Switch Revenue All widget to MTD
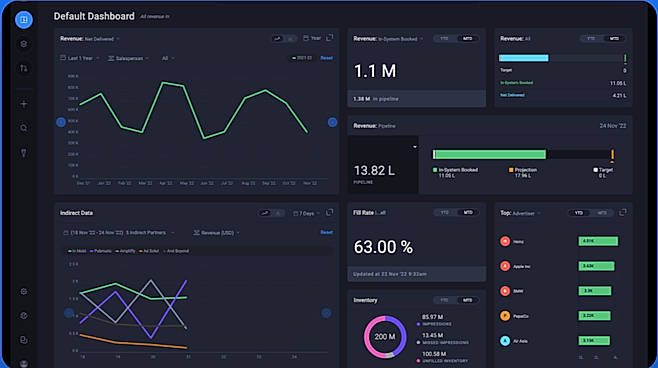658x368 pixels. (x=614, y=39)
